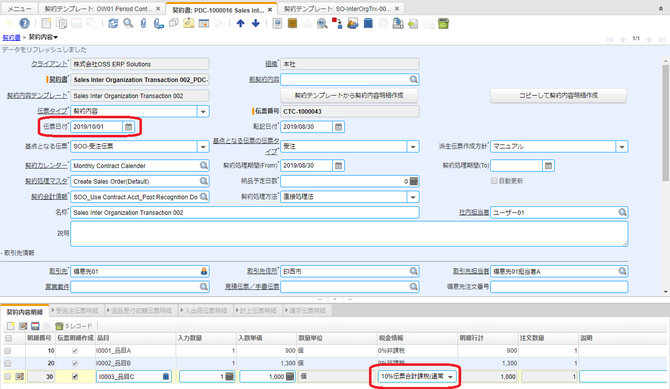Click search icon in 前契約内容 field
Viewport: 670px width, 389px height.
pyautogui.click(x=413, y=80)
